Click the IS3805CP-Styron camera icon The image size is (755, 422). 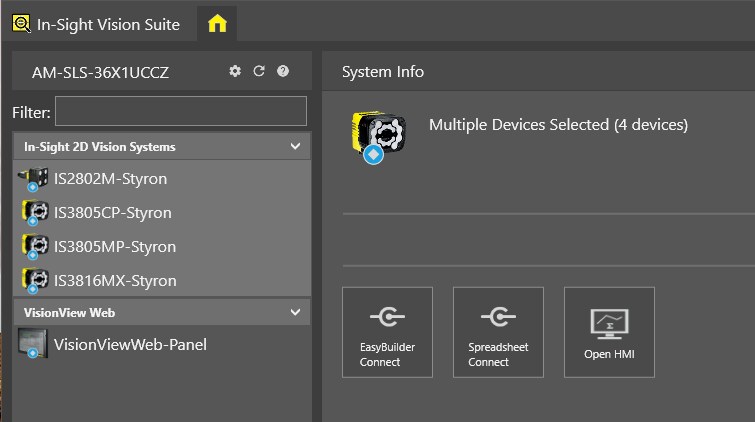(x=35, y=213)
